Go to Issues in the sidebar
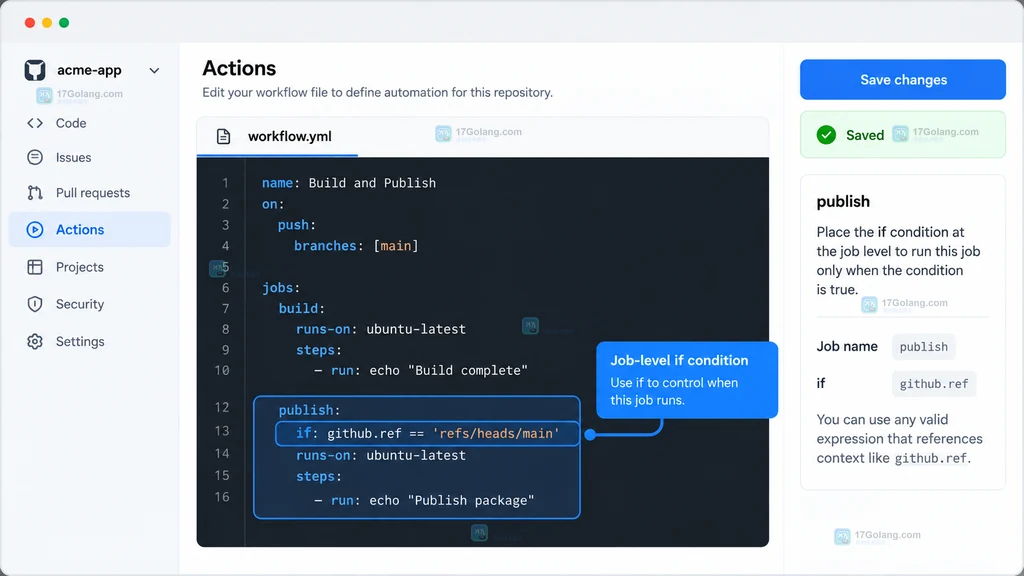The height and width of the screenshot is (576, 1024). point(74,157)
